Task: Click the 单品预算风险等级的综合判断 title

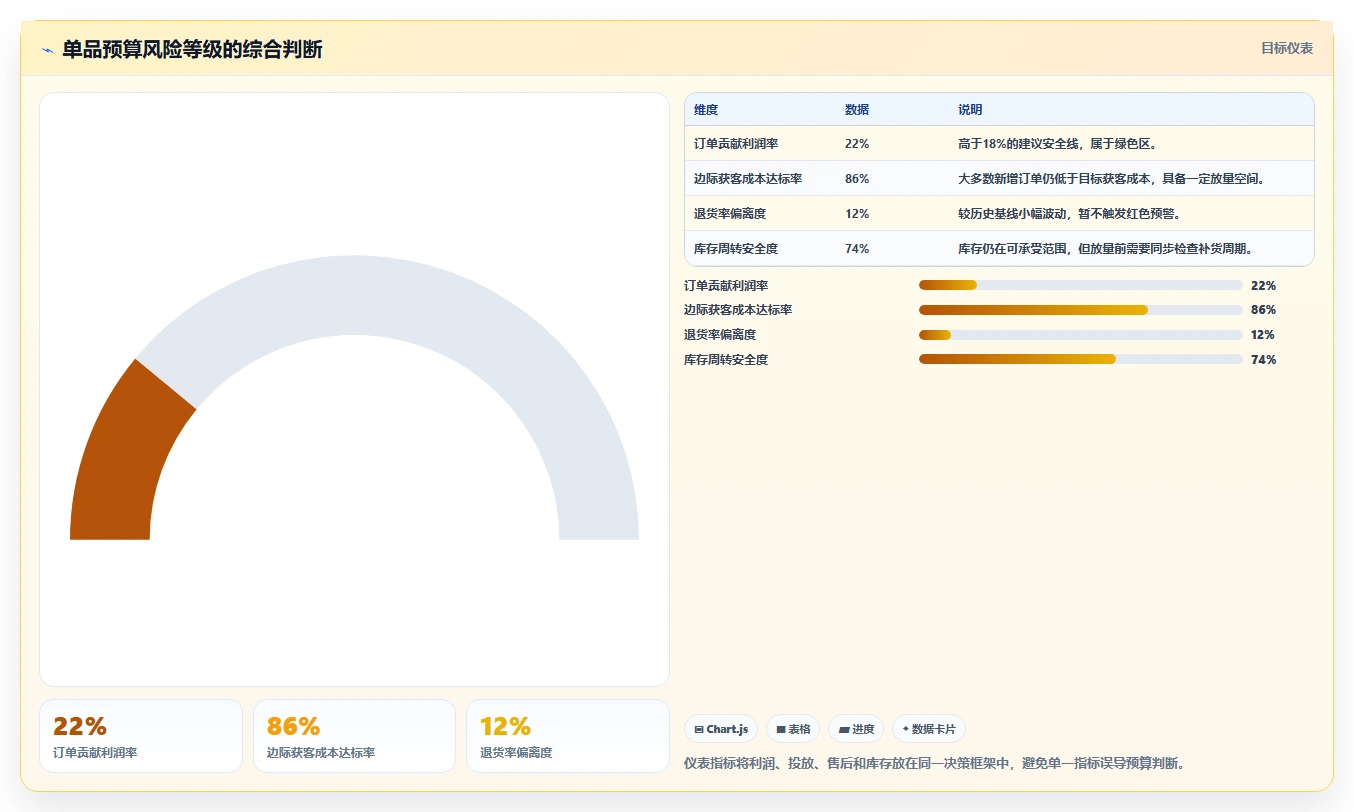Action: 192,50
